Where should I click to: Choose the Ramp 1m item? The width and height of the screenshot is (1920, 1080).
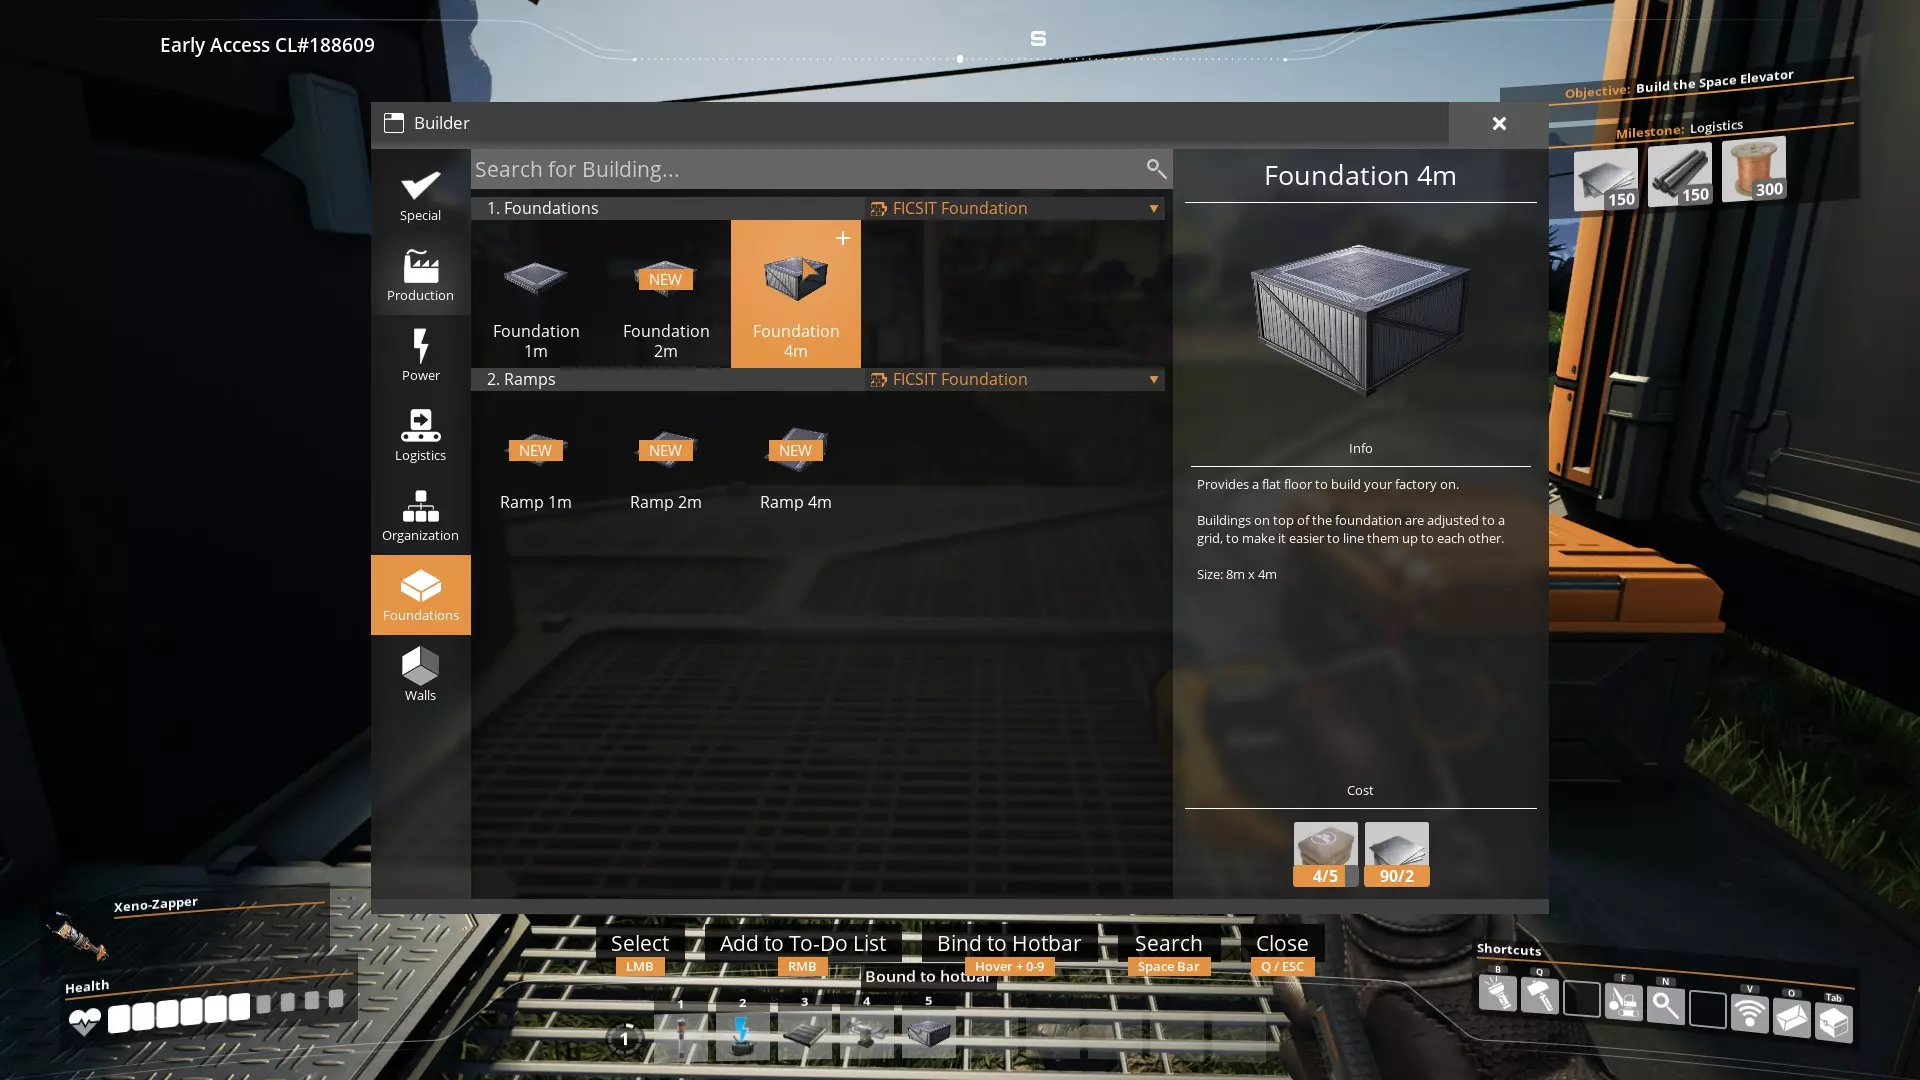[536, 451]
